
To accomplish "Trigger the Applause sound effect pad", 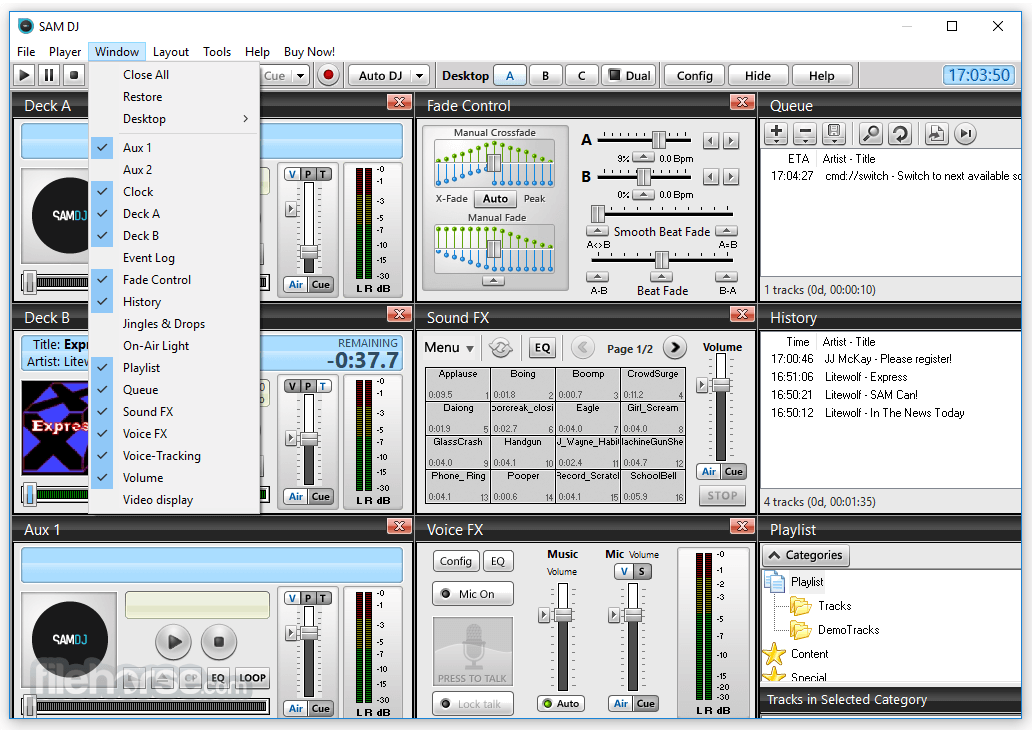I will 458,384.
